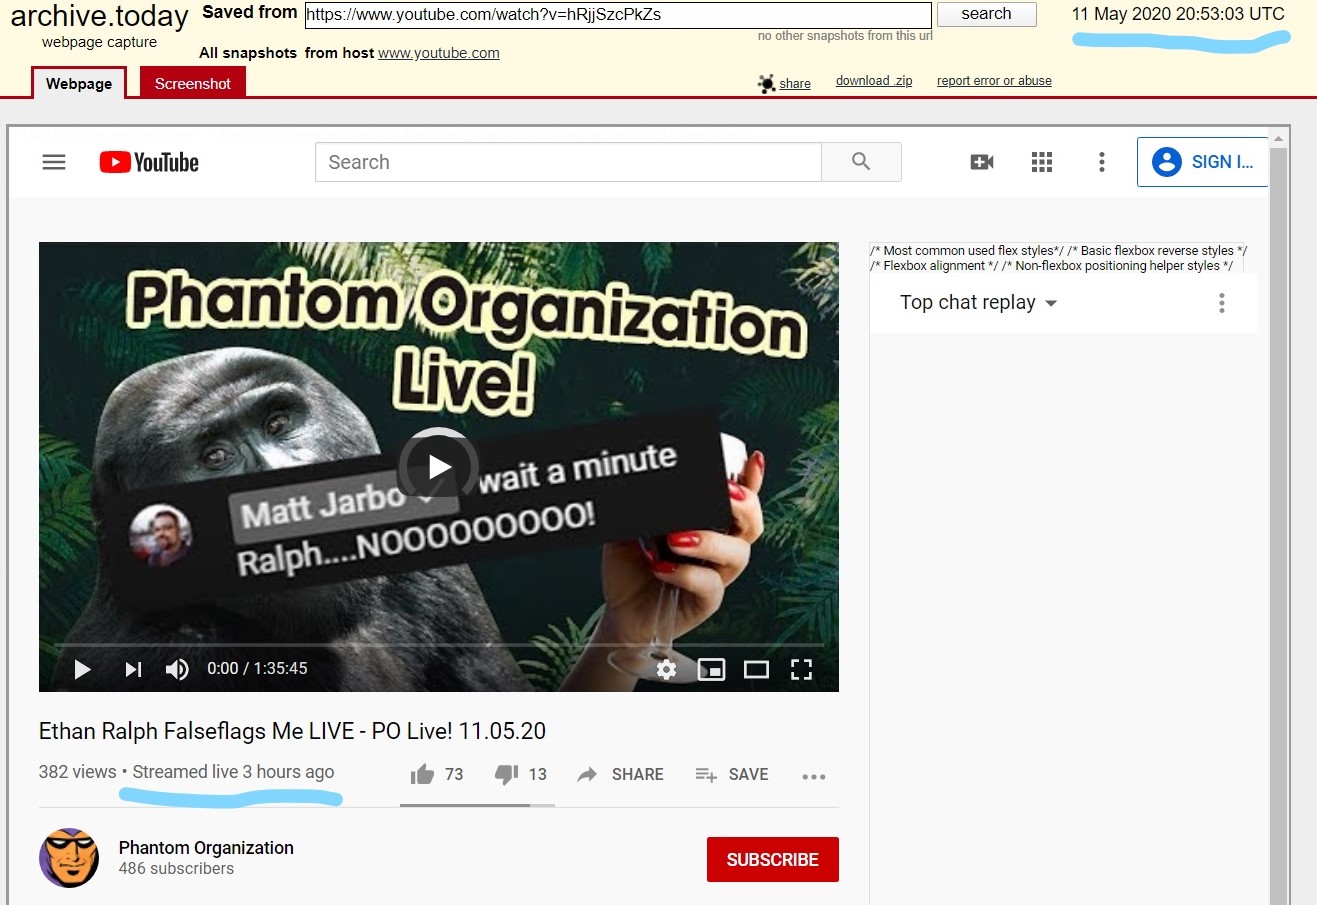Image resolution: width=1317 pixels, height=905 pixels.
Task: Open the download .zip link
Action: (x=874, y=81)
